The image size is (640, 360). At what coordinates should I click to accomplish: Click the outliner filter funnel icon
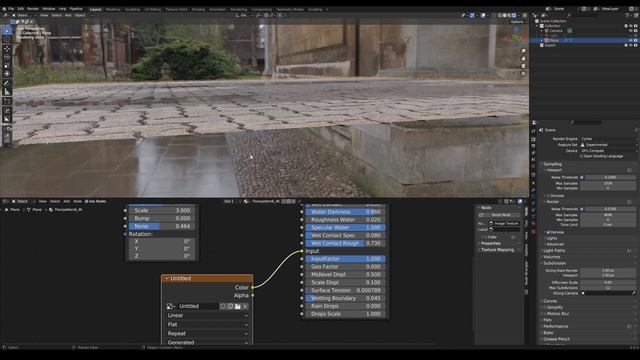[x=627, y=15]
